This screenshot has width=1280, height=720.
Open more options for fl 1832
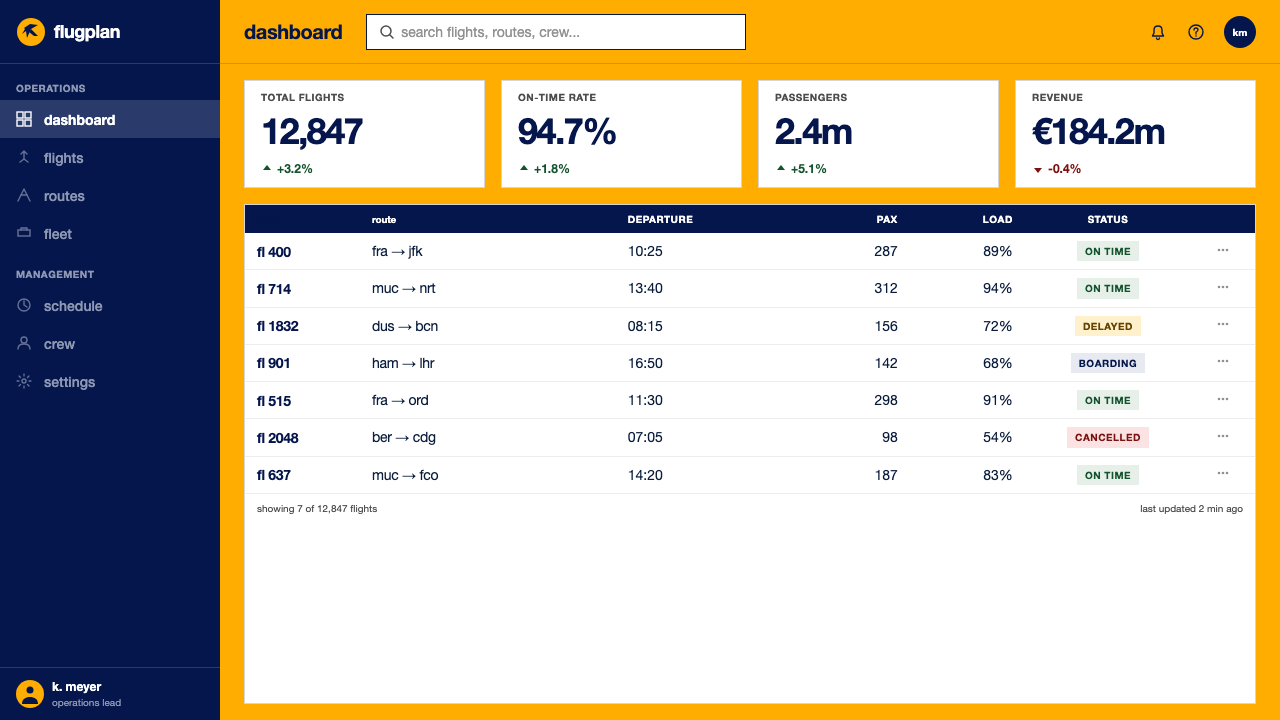tap(1223, 324)
